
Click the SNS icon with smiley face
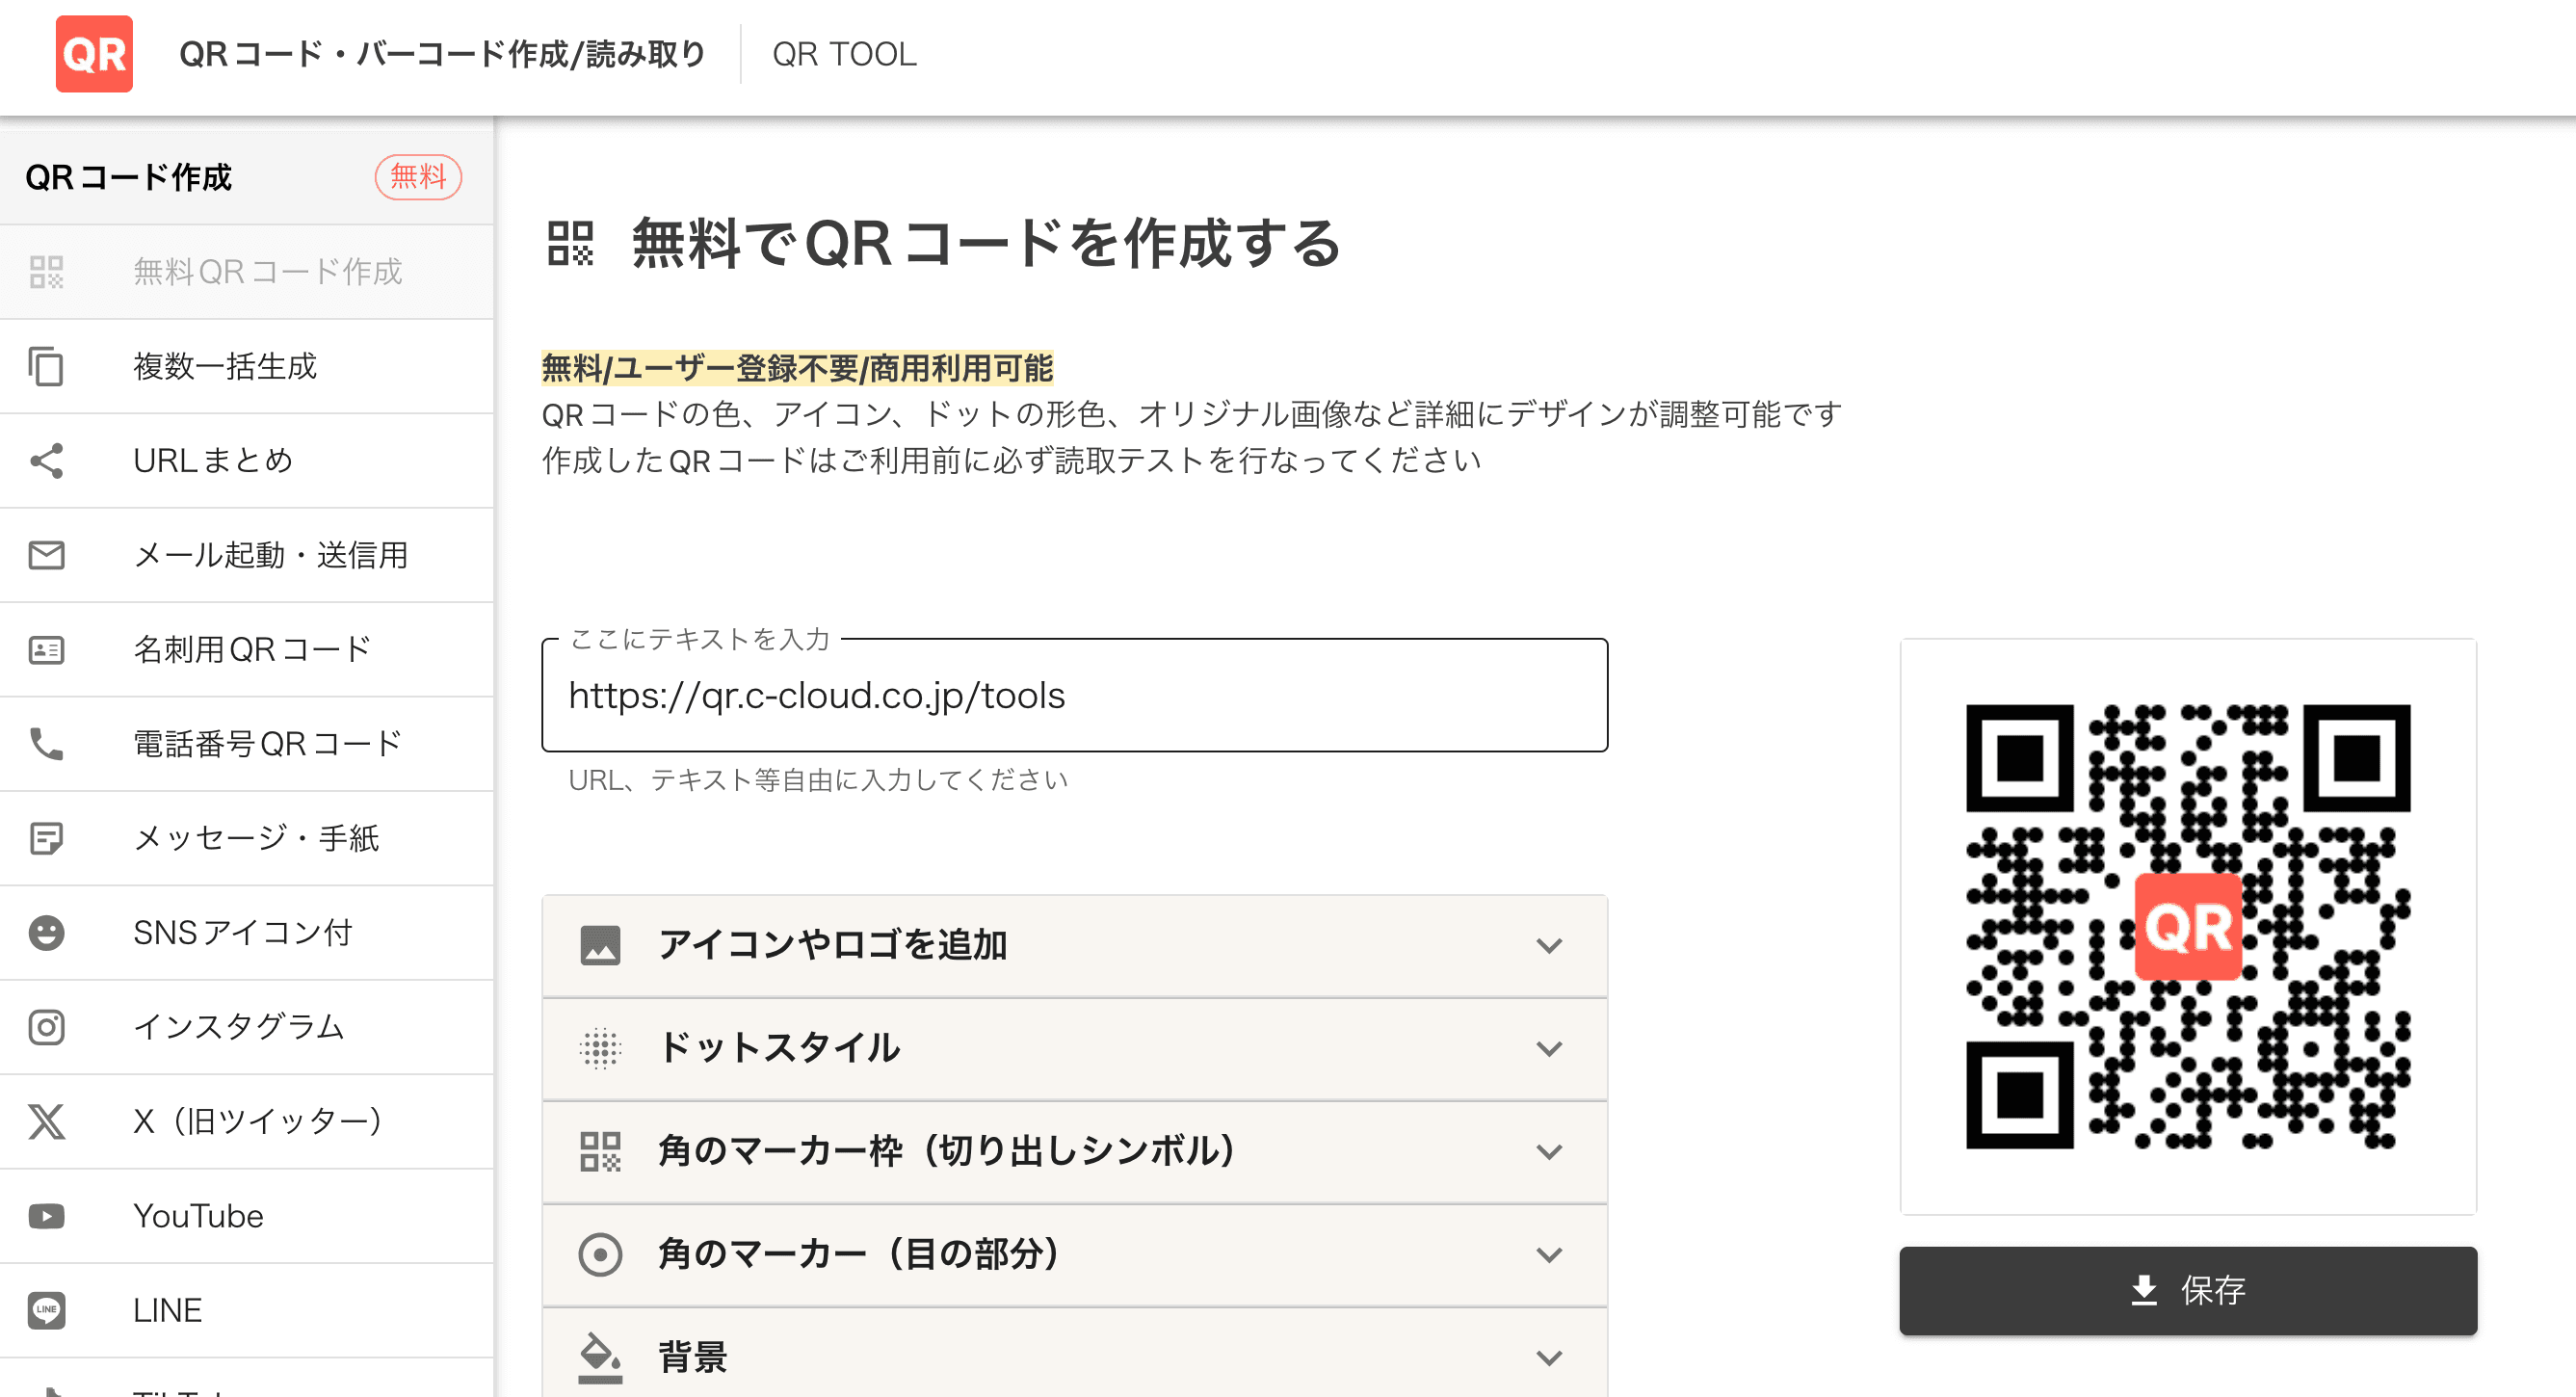pyautogui.click(x=50, y=935)
